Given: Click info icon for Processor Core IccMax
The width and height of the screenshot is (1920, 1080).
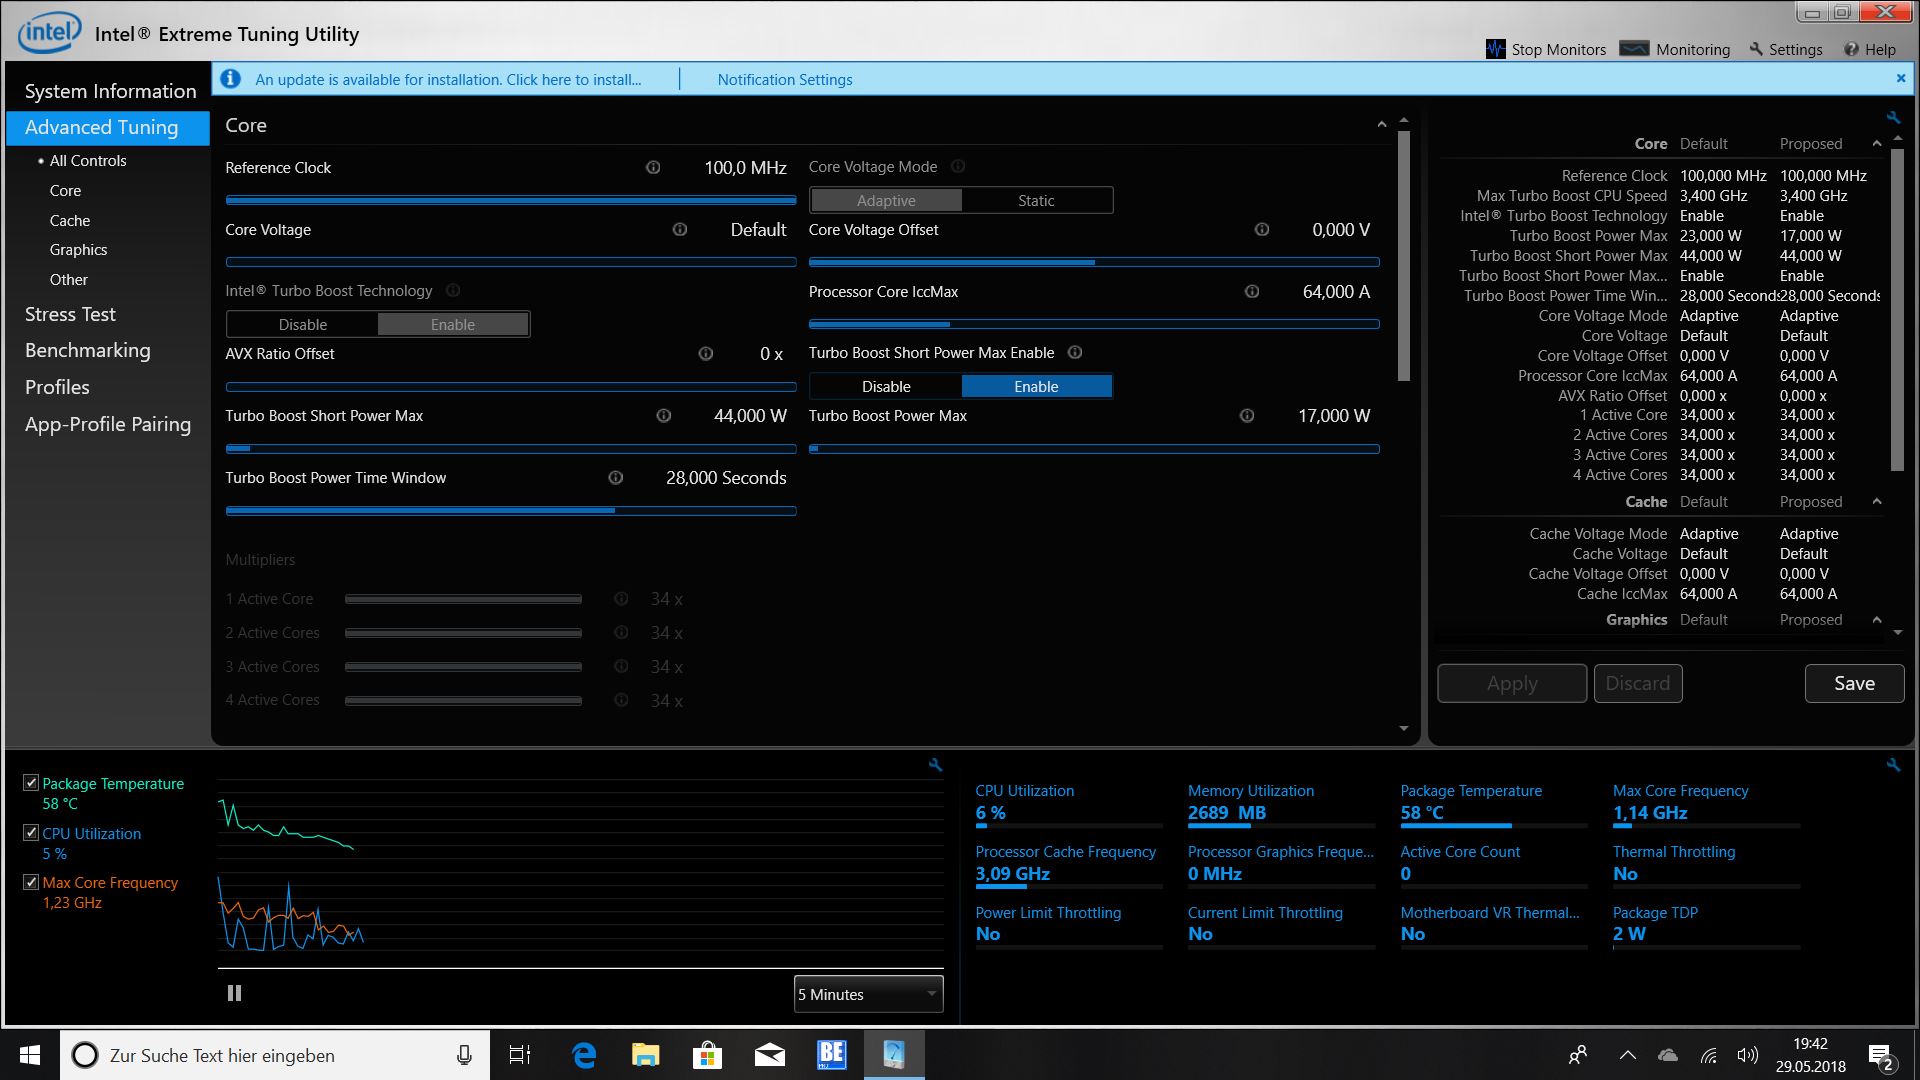Looking at the screenshot, I should pos(1252,292).
